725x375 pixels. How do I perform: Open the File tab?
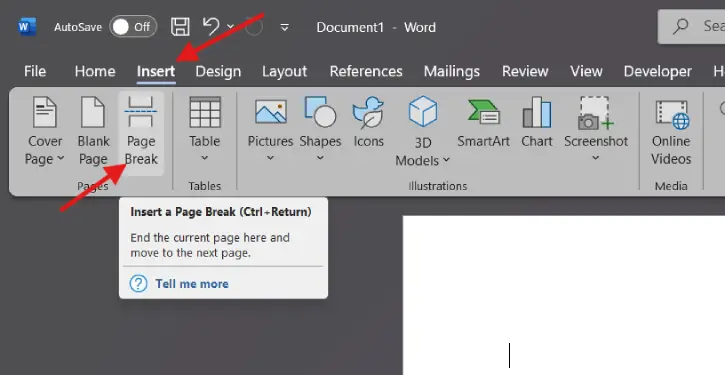(x=35, y=71)
